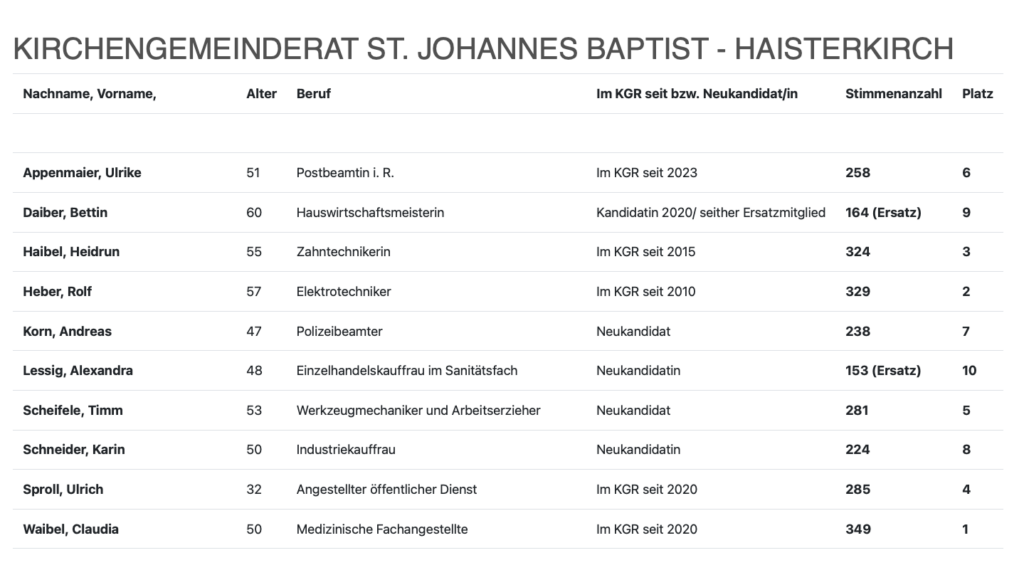Screen dimensions: 1024x575
Task: Click the vote count 349
Action: 858,529
